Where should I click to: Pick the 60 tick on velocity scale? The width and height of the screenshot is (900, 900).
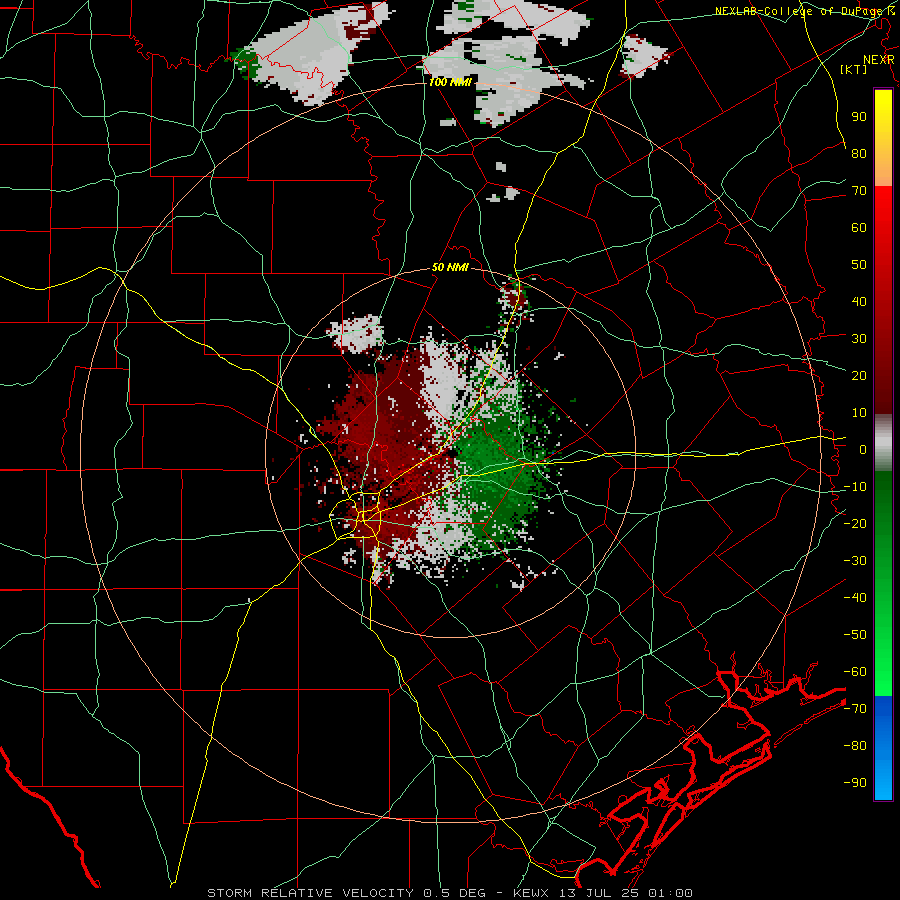click(x=859, y=227)
